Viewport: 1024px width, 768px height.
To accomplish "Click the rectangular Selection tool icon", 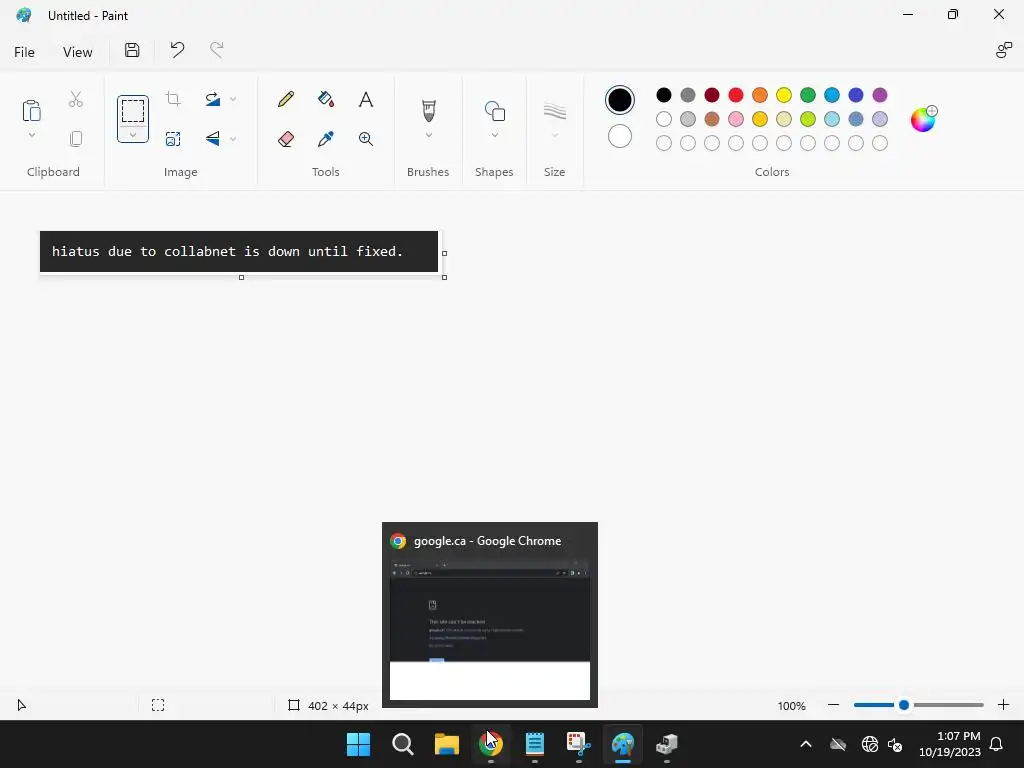I will (133, 110).
